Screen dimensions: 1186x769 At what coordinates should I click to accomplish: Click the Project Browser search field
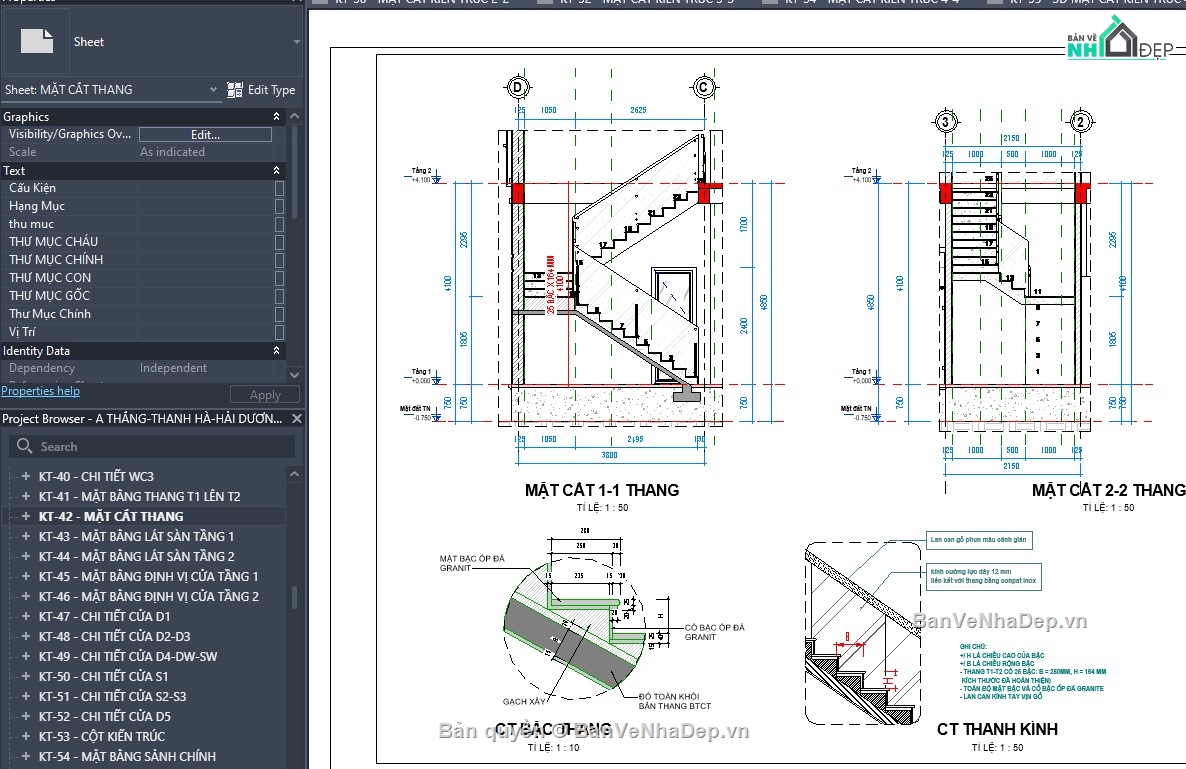click(x=152, y=446)
